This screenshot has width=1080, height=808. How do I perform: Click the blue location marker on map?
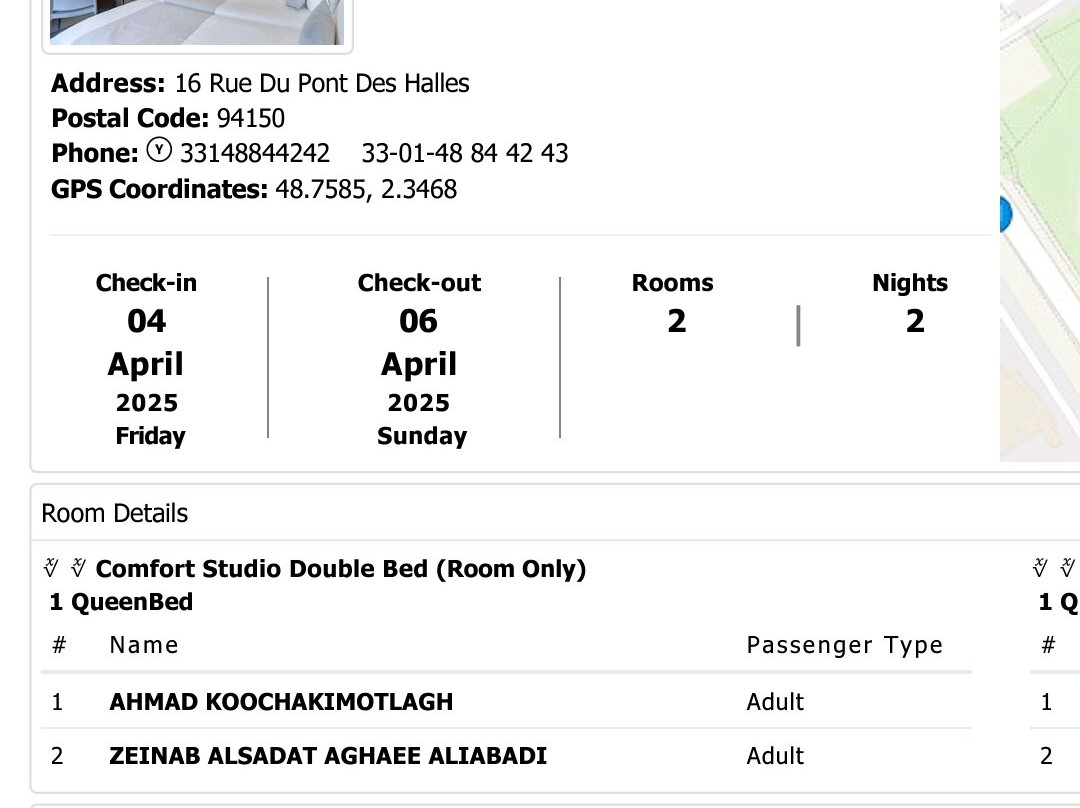(1005, 214)
